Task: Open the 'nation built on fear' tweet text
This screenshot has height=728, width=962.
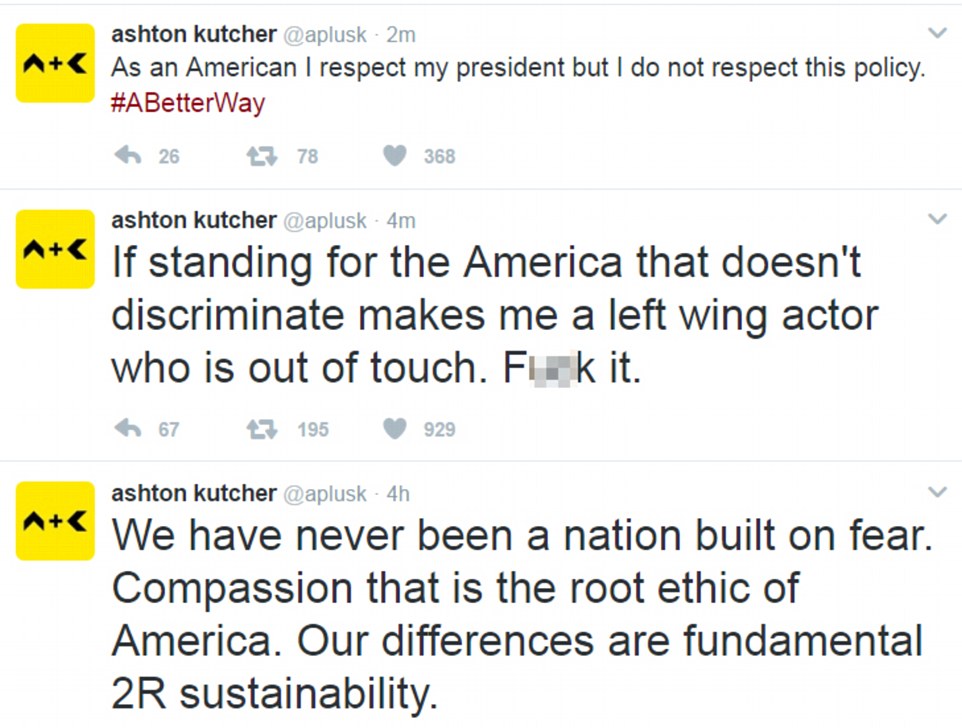Action: click(x=520, y=610)
